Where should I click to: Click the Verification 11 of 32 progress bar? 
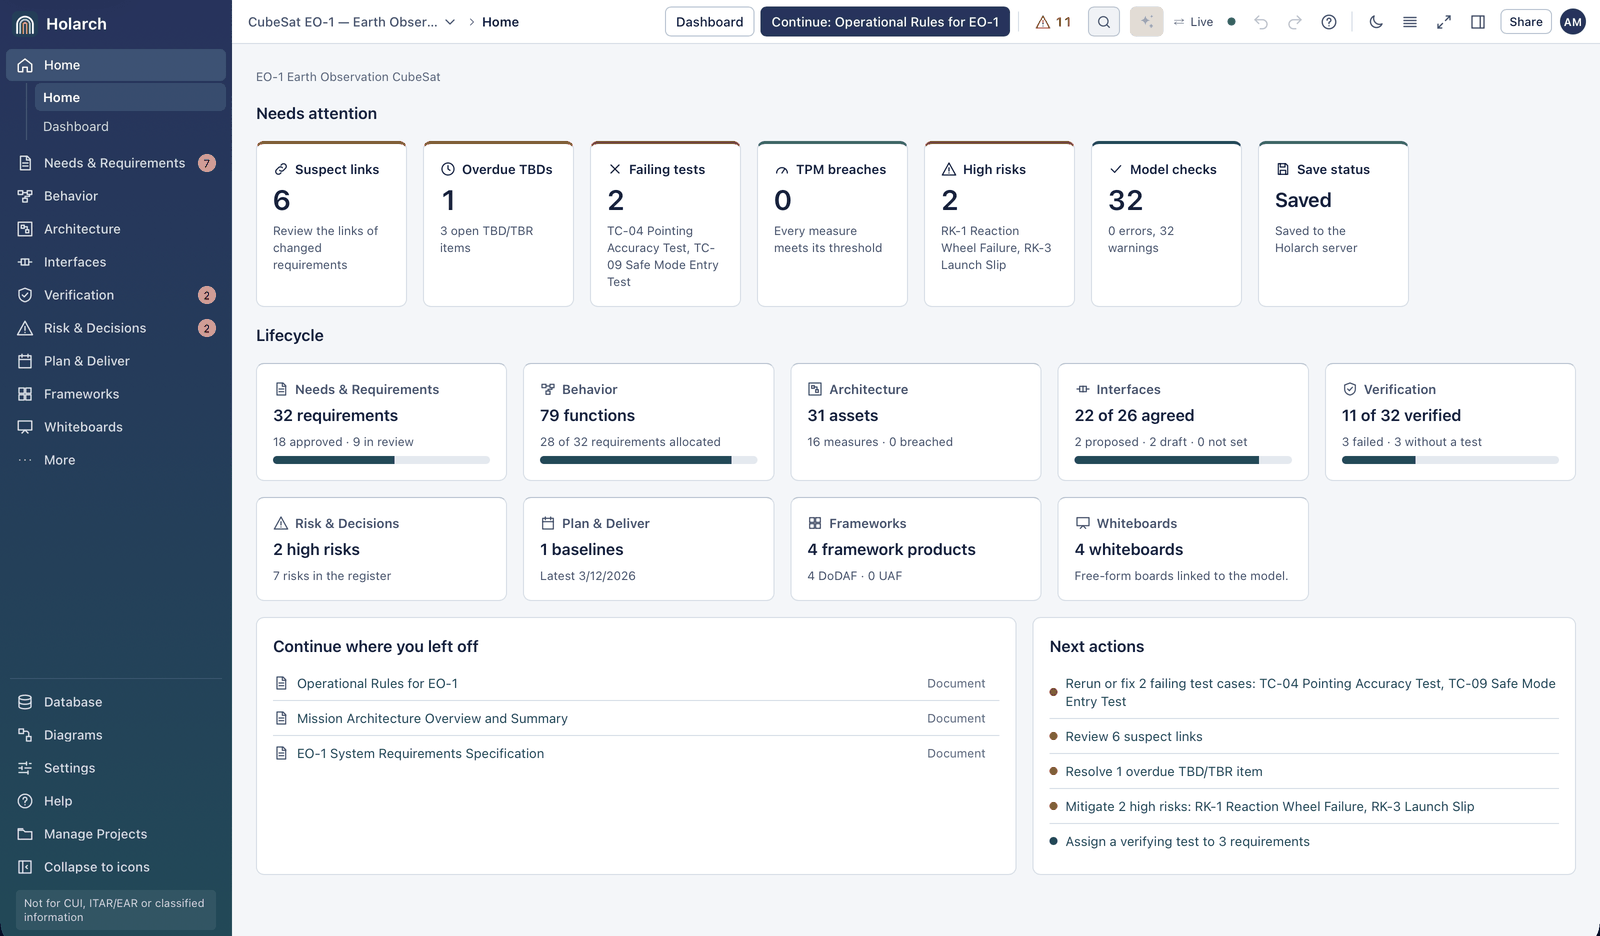coord(1450,460)
